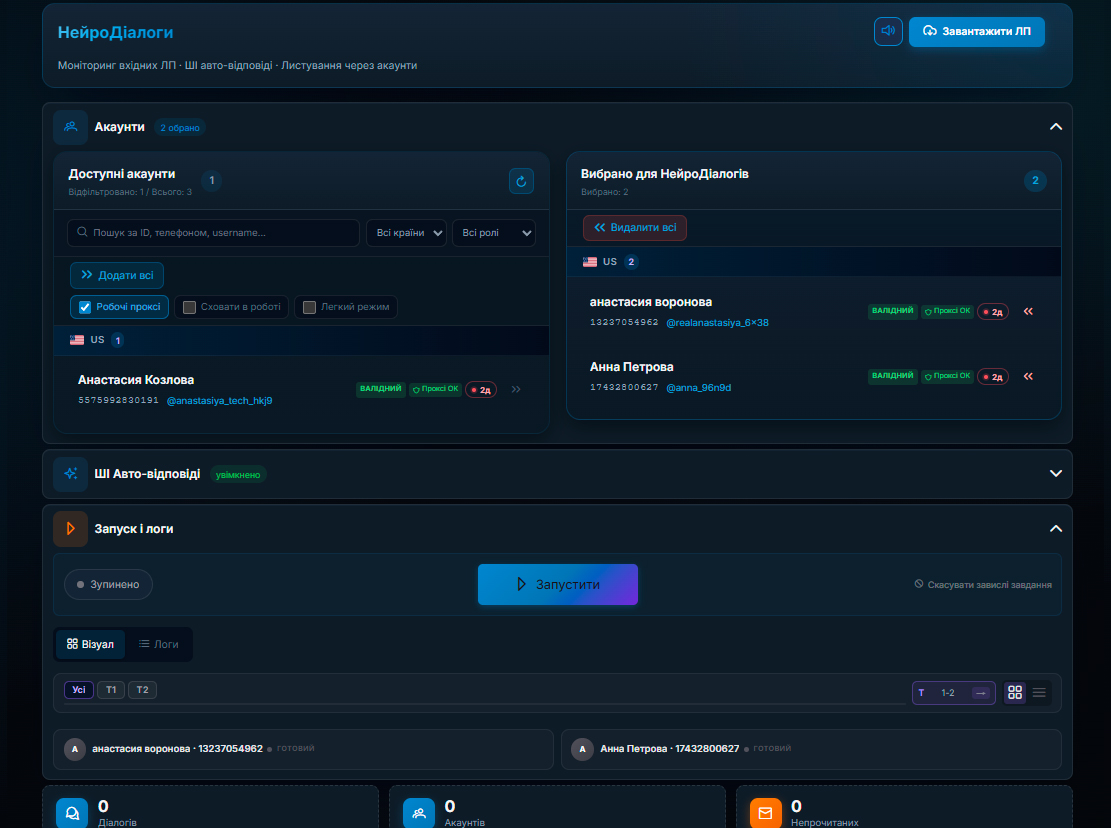Toggle the sound speaker icon button
The width and height of the screenshot is (1111, 828).
pos(888,31)
